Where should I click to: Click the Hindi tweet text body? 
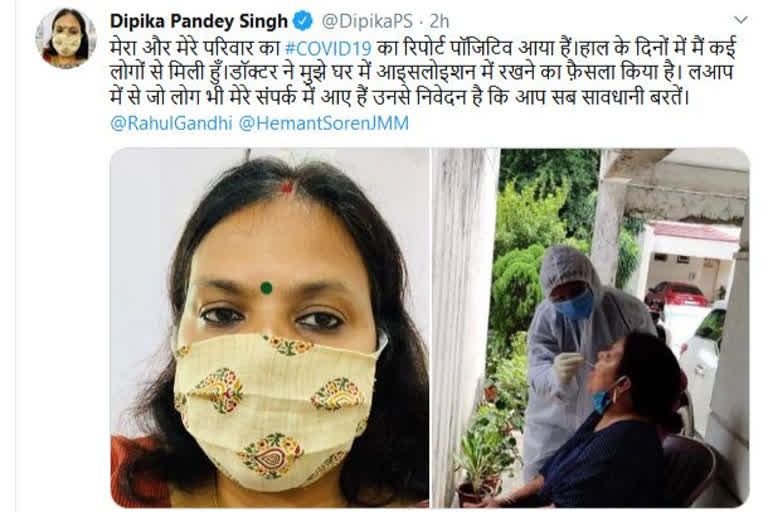click(x=423, y=73)
